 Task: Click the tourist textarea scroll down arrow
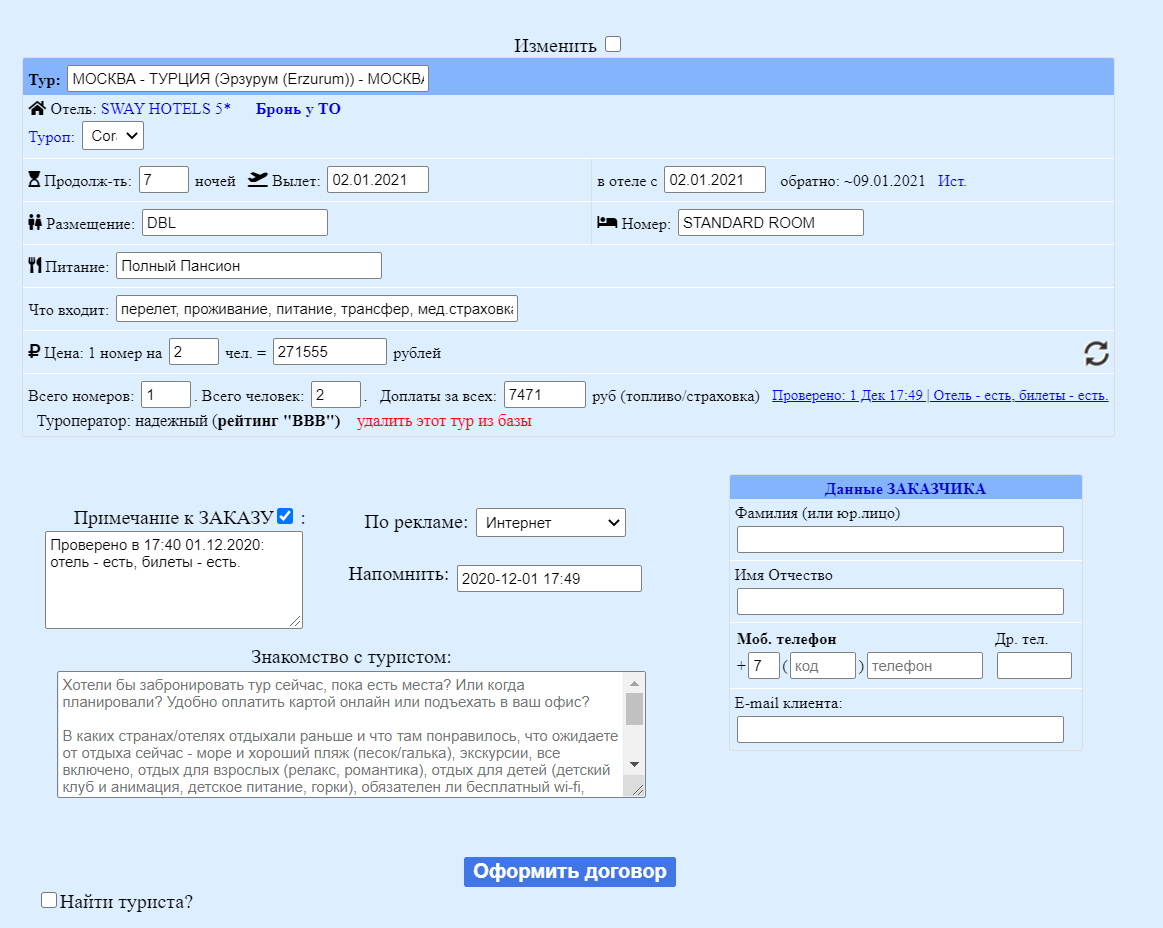pos(634,765)
